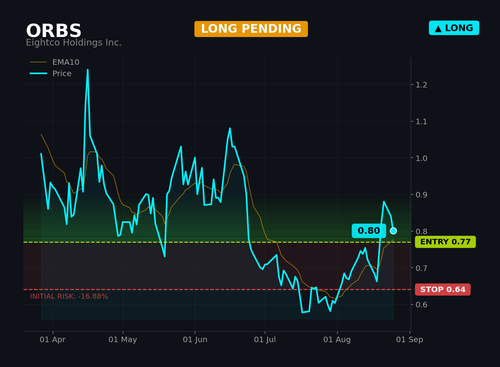Click the 01 Jun axis label
Image resolution: width=500 pixels, height=367 pixels.
pos(195,340)
